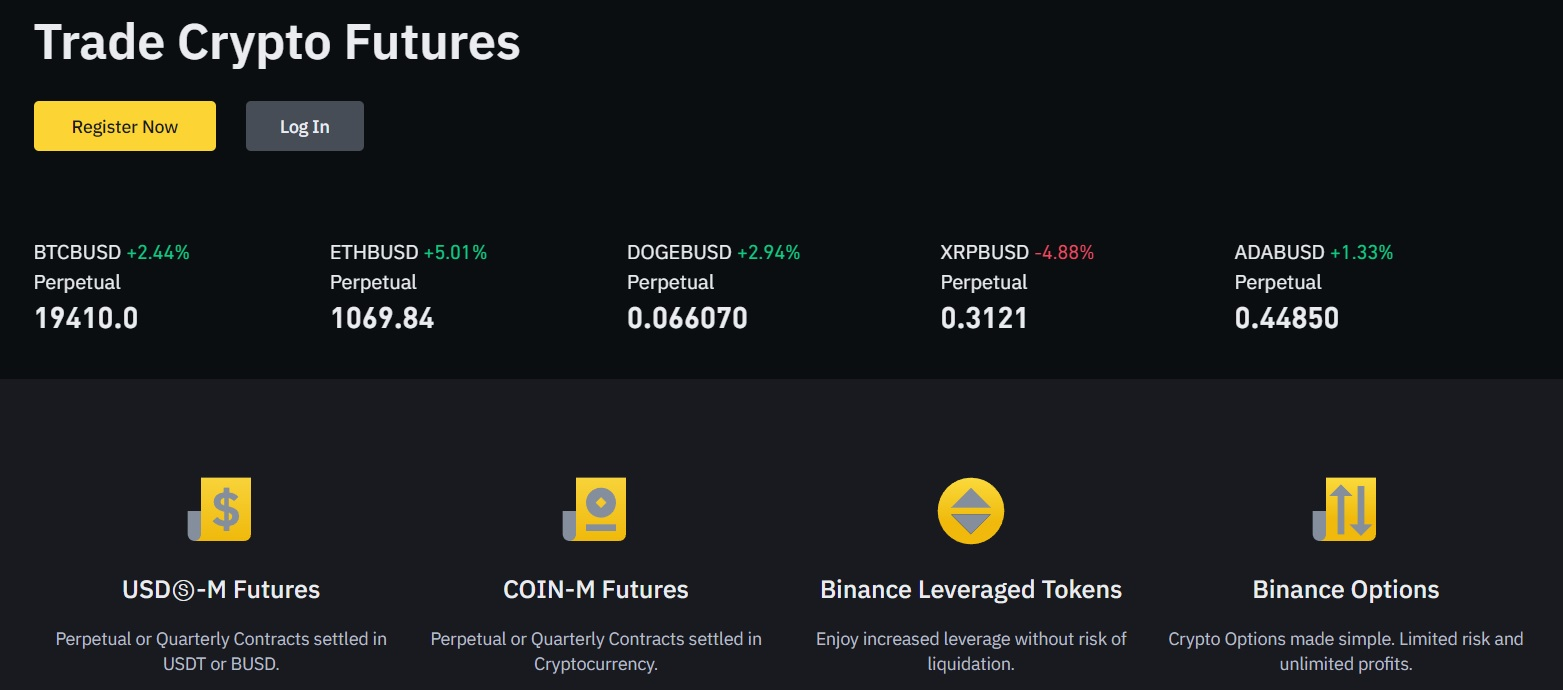This screenshot has width=1563, height=690.
Task: Click the -4.88% change value
Action: pos(1064,252)
